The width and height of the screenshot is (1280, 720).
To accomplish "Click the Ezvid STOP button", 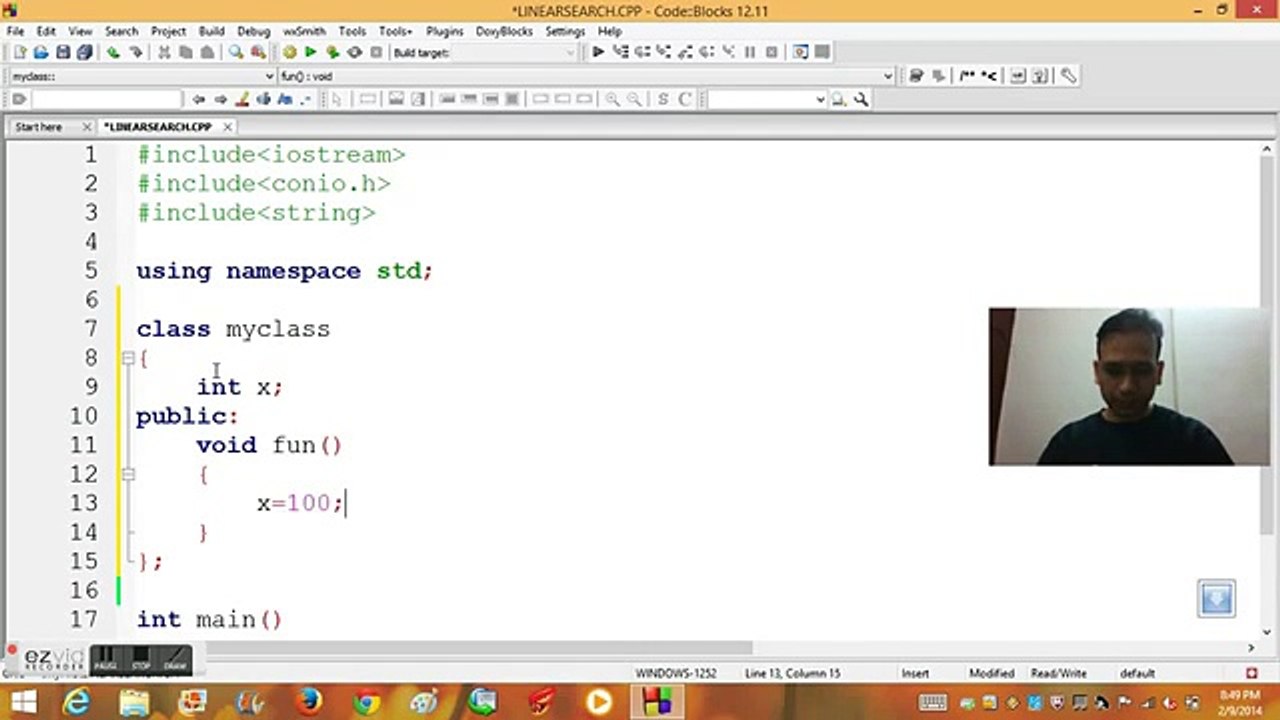I will coord(140,659).
